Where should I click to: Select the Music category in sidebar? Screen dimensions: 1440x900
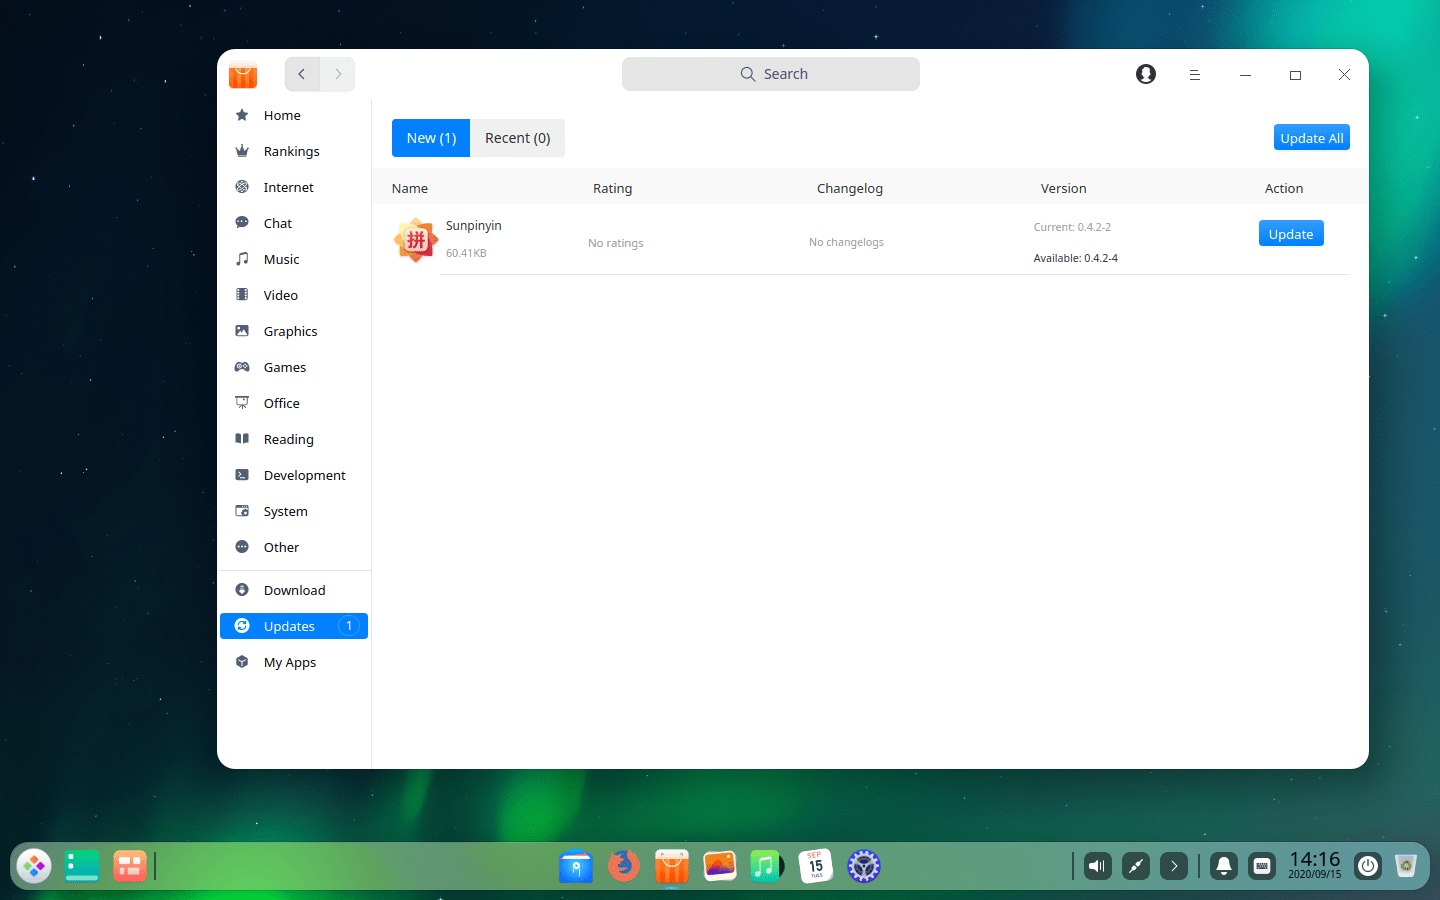click(281, 259)
